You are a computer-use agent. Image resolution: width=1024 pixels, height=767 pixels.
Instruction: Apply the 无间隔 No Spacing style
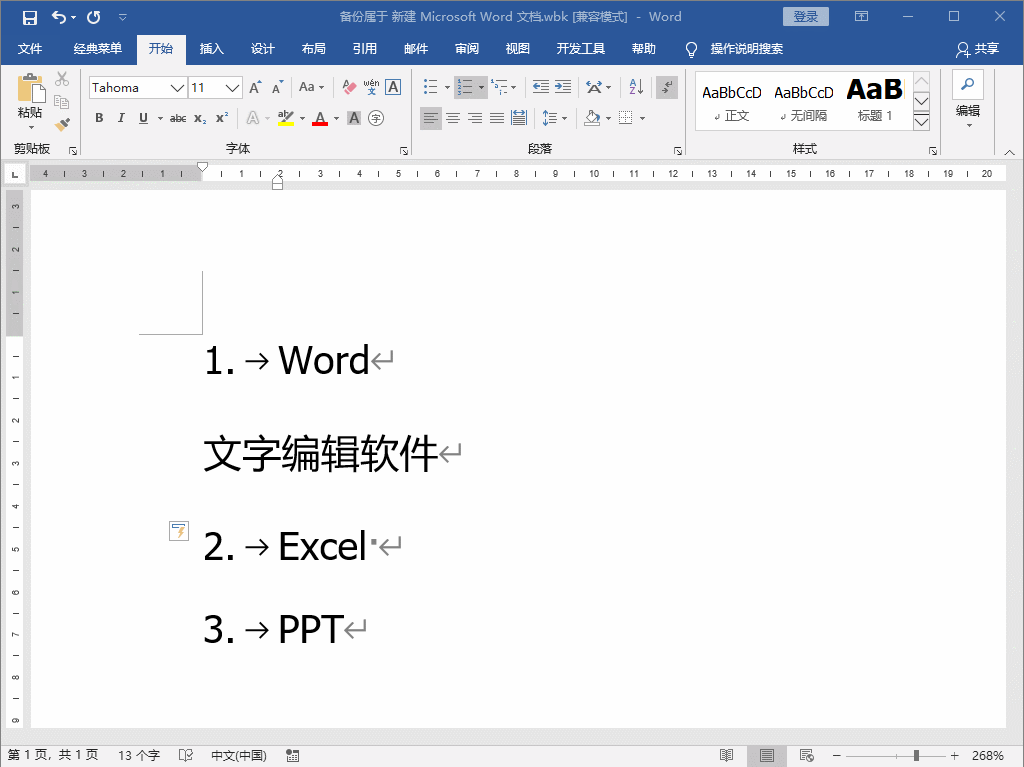click(803, 103)
